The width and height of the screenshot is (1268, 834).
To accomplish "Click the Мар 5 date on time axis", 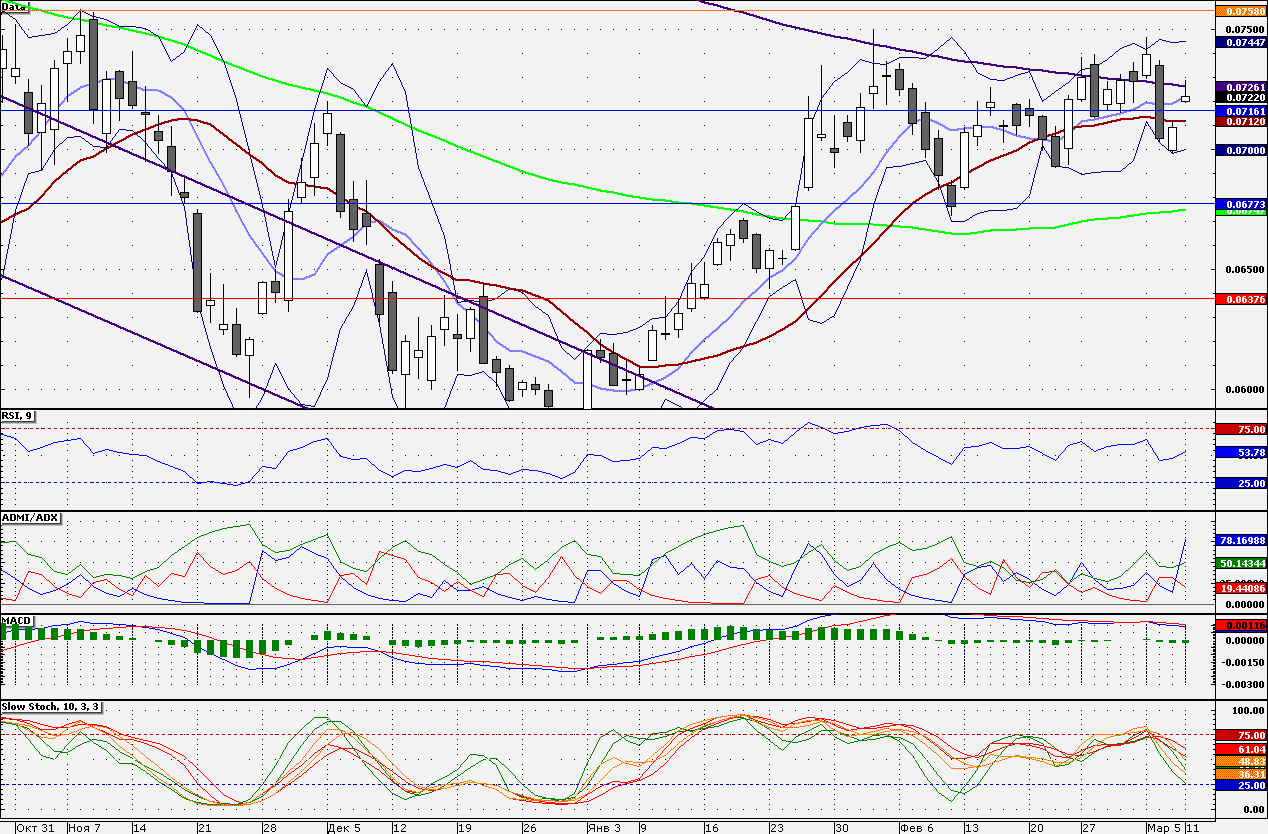I will (1162, 828).
